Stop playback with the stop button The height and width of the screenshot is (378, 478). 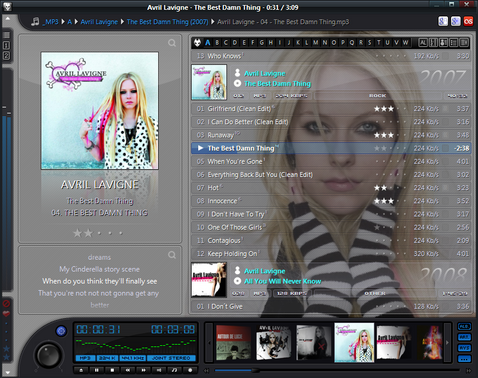point(112,370)
